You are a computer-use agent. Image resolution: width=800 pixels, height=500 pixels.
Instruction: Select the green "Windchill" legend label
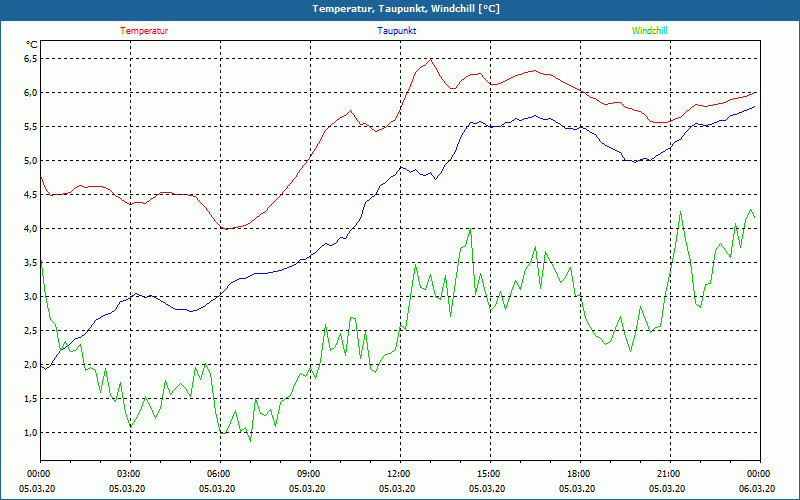coord(649,31)
